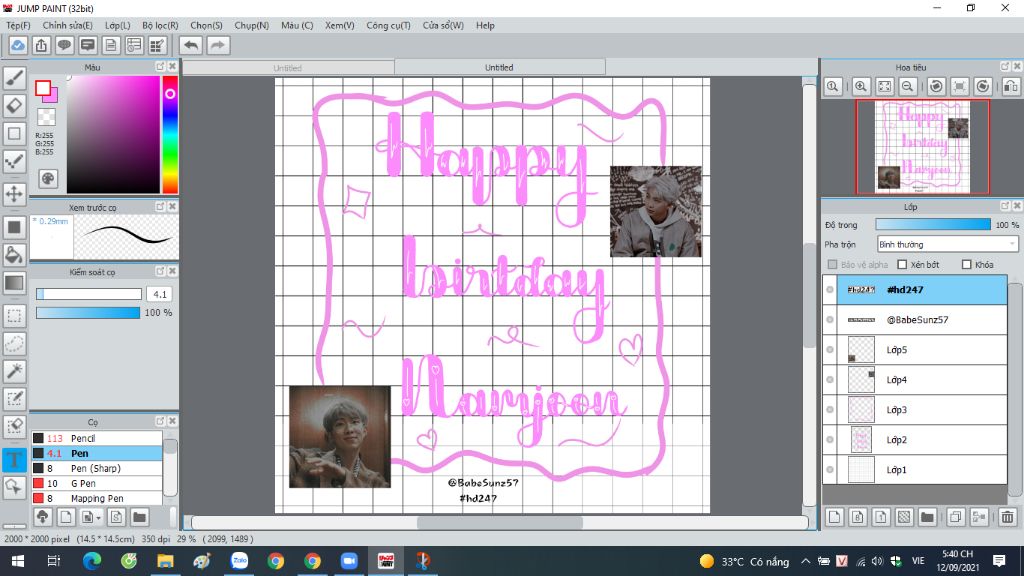Select the Operation object tool
The width and height of the screenshot is (1024, 576).
14,487
